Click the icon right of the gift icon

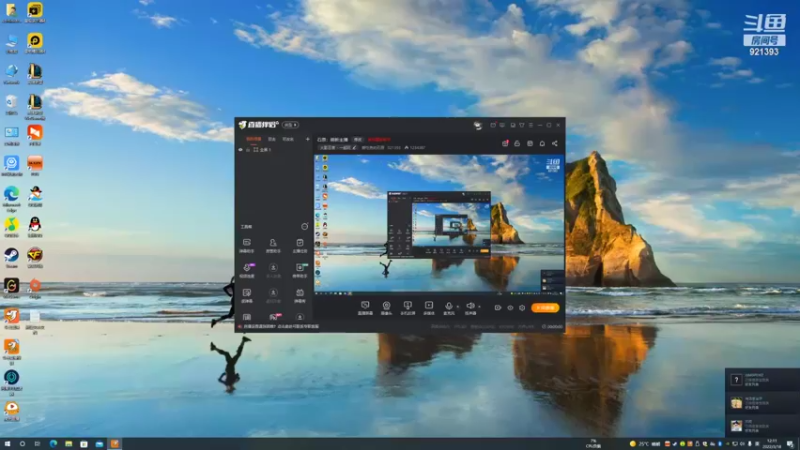point(517,143)
